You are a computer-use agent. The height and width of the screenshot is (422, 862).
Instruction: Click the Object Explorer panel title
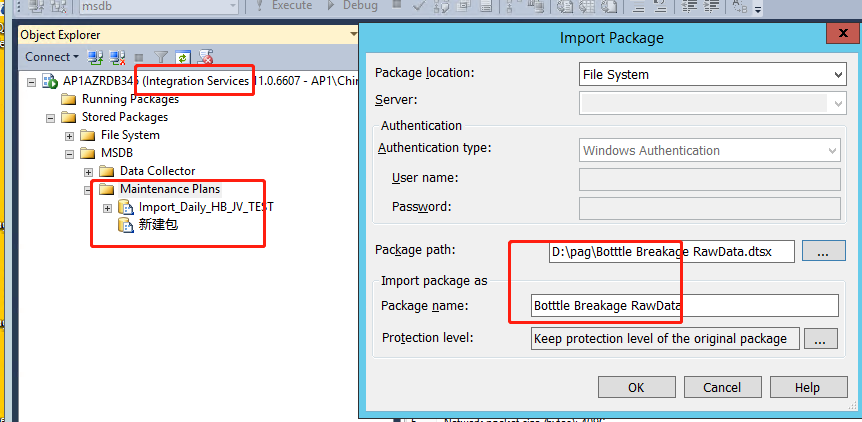coord(60,35)
